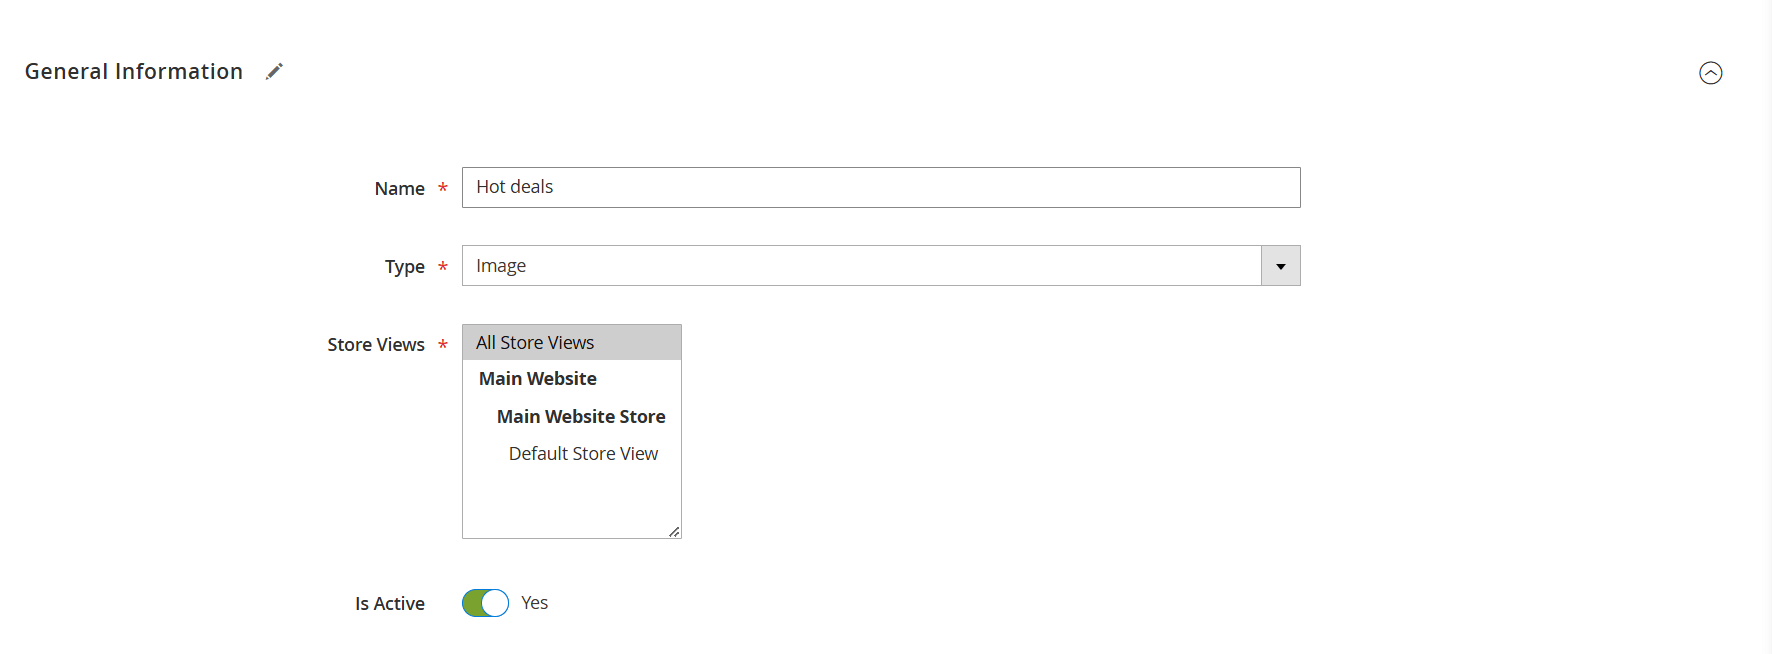Click the Type select field showing Image
1772x654 pixels.
pos(860,266)
